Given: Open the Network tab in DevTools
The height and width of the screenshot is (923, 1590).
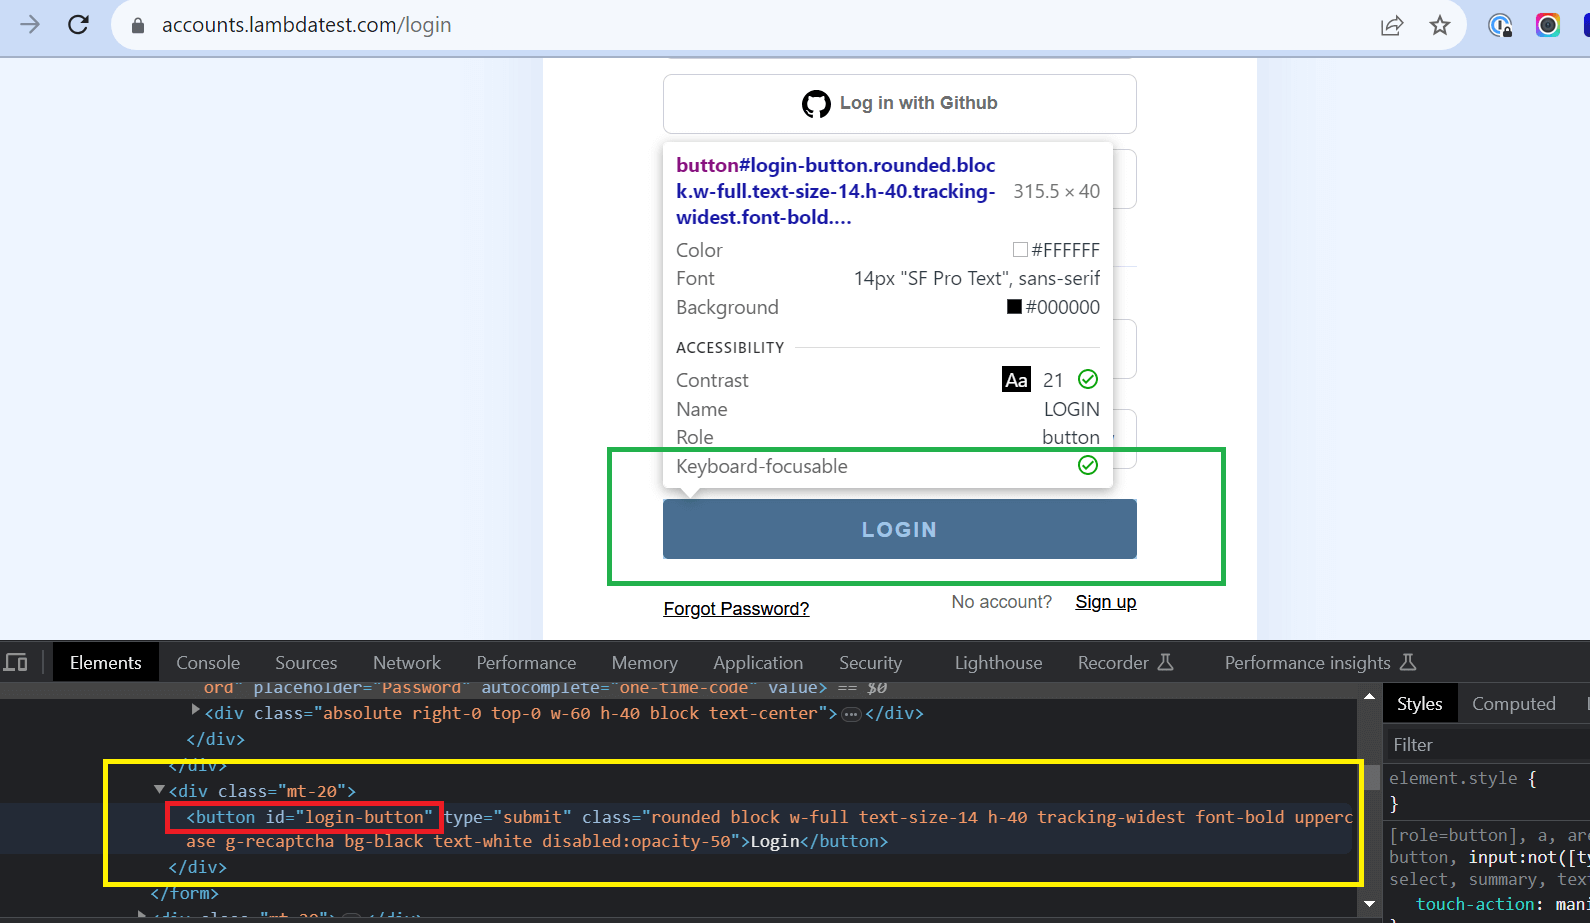Looking at the screenshot, I should tap(406, 663).
